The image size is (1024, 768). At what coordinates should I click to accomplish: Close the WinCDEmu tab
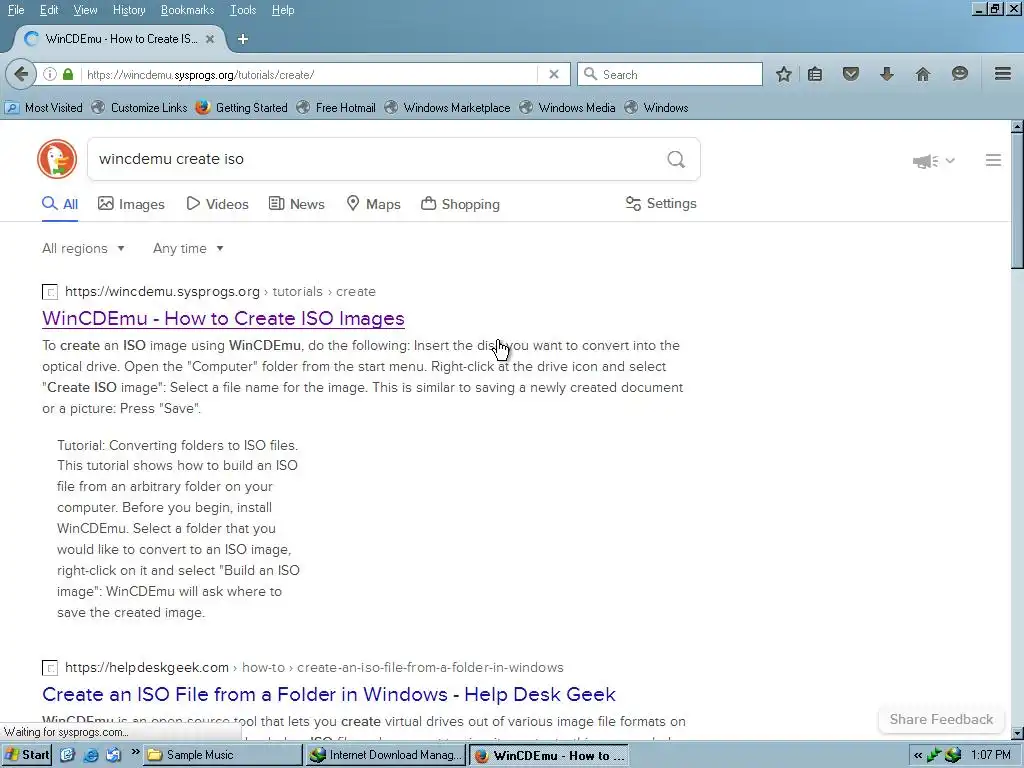(x=210, y=39)
